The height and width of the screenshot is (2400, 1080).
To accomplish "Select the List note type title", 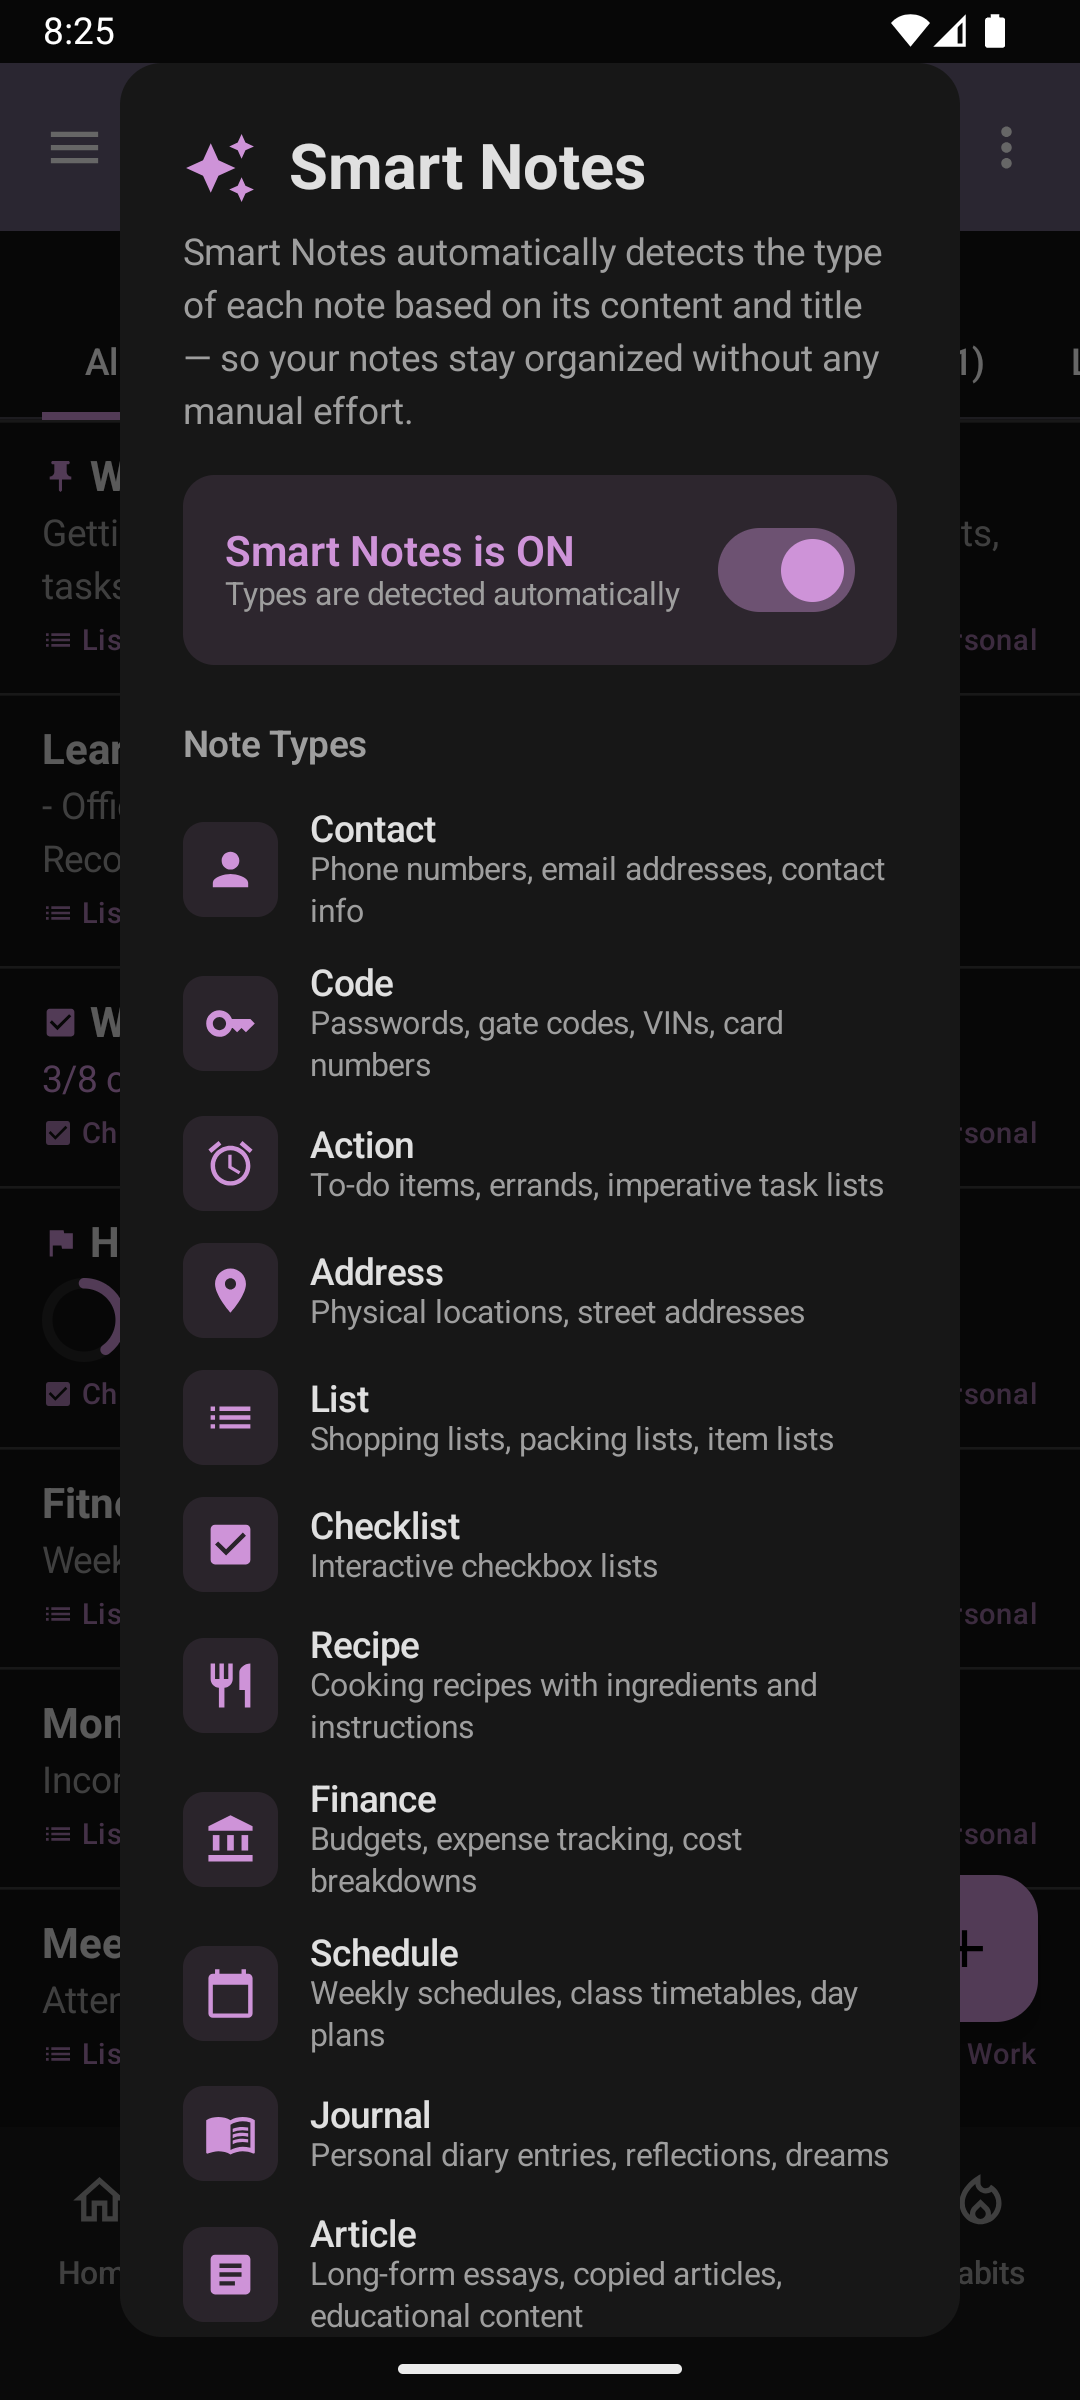I will tap(340, 1399).
